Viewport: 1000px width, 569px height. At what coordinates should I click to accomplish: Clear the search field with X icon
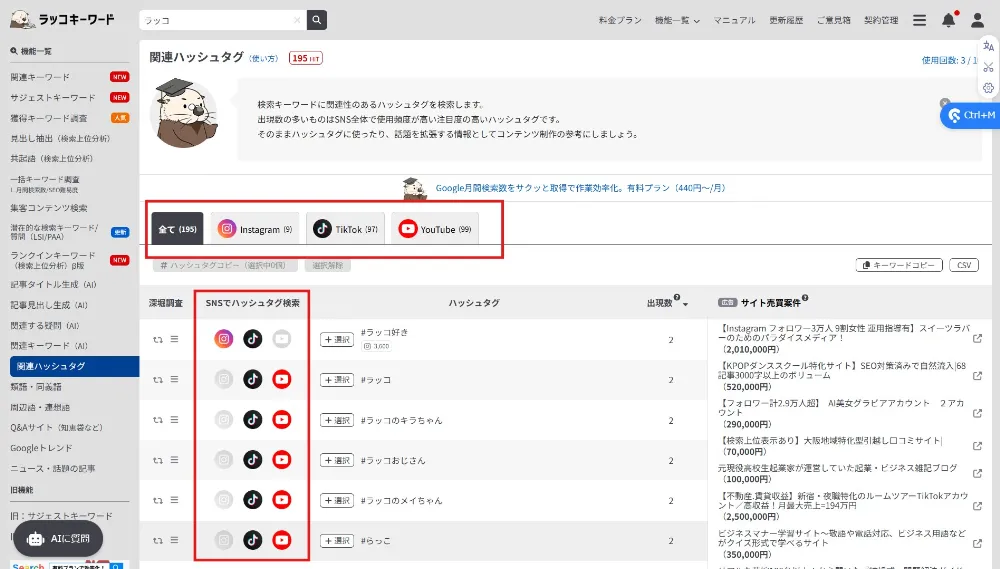(x=297, y=20)
